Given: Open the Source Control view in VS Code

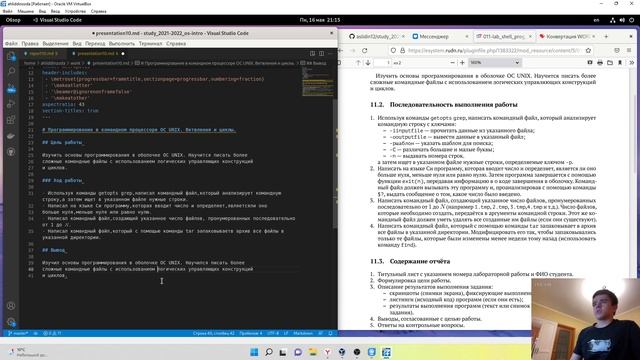Looking at the screenshot, I should 11,88.
